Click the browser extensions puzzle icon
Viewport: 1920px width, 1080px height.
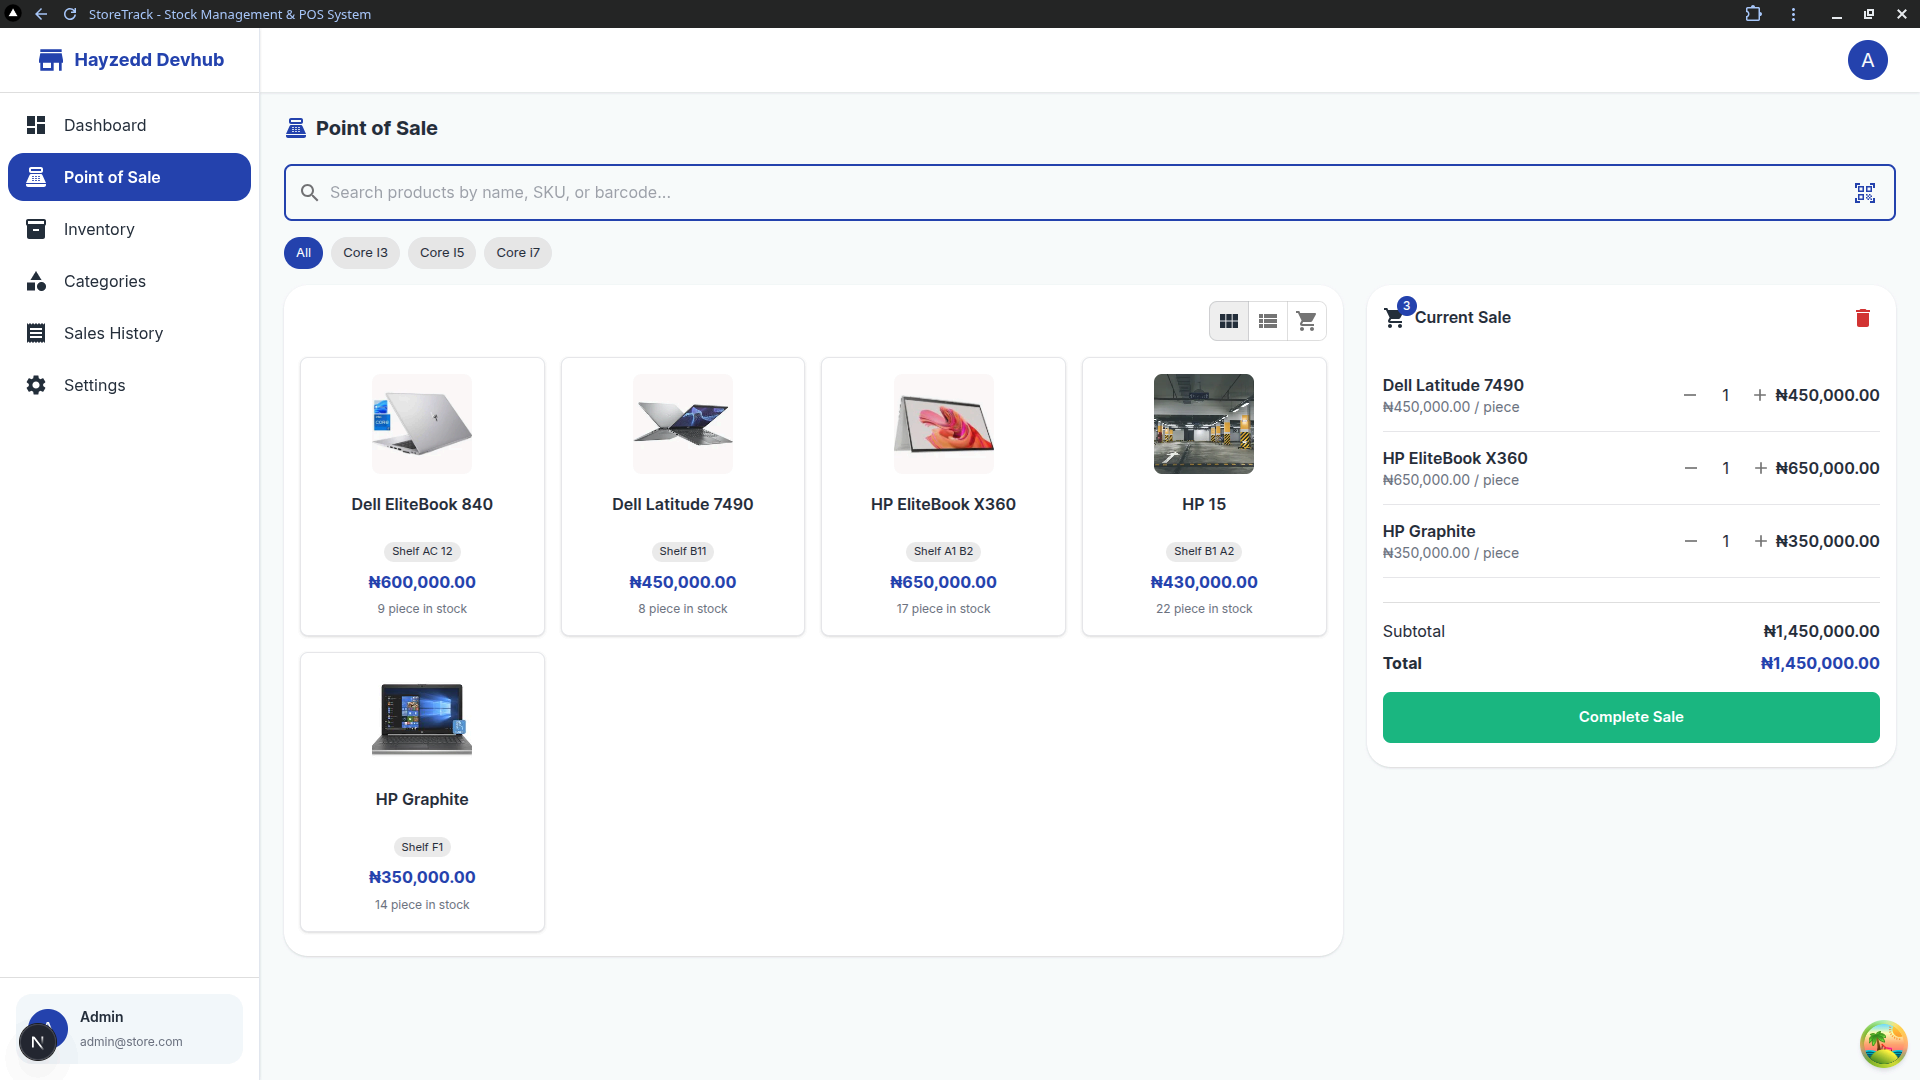(x=1753, y=14)
